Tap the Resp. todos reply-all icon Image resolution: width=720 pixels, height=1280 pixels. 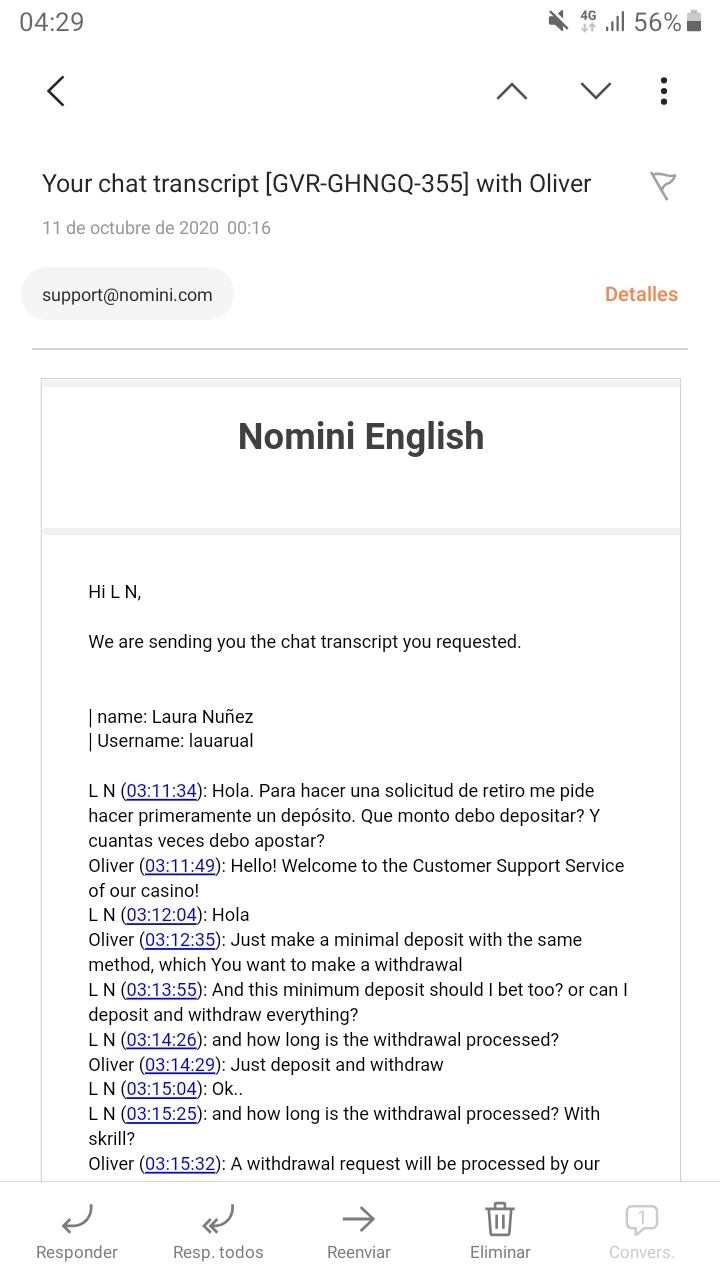(218, 1219)
